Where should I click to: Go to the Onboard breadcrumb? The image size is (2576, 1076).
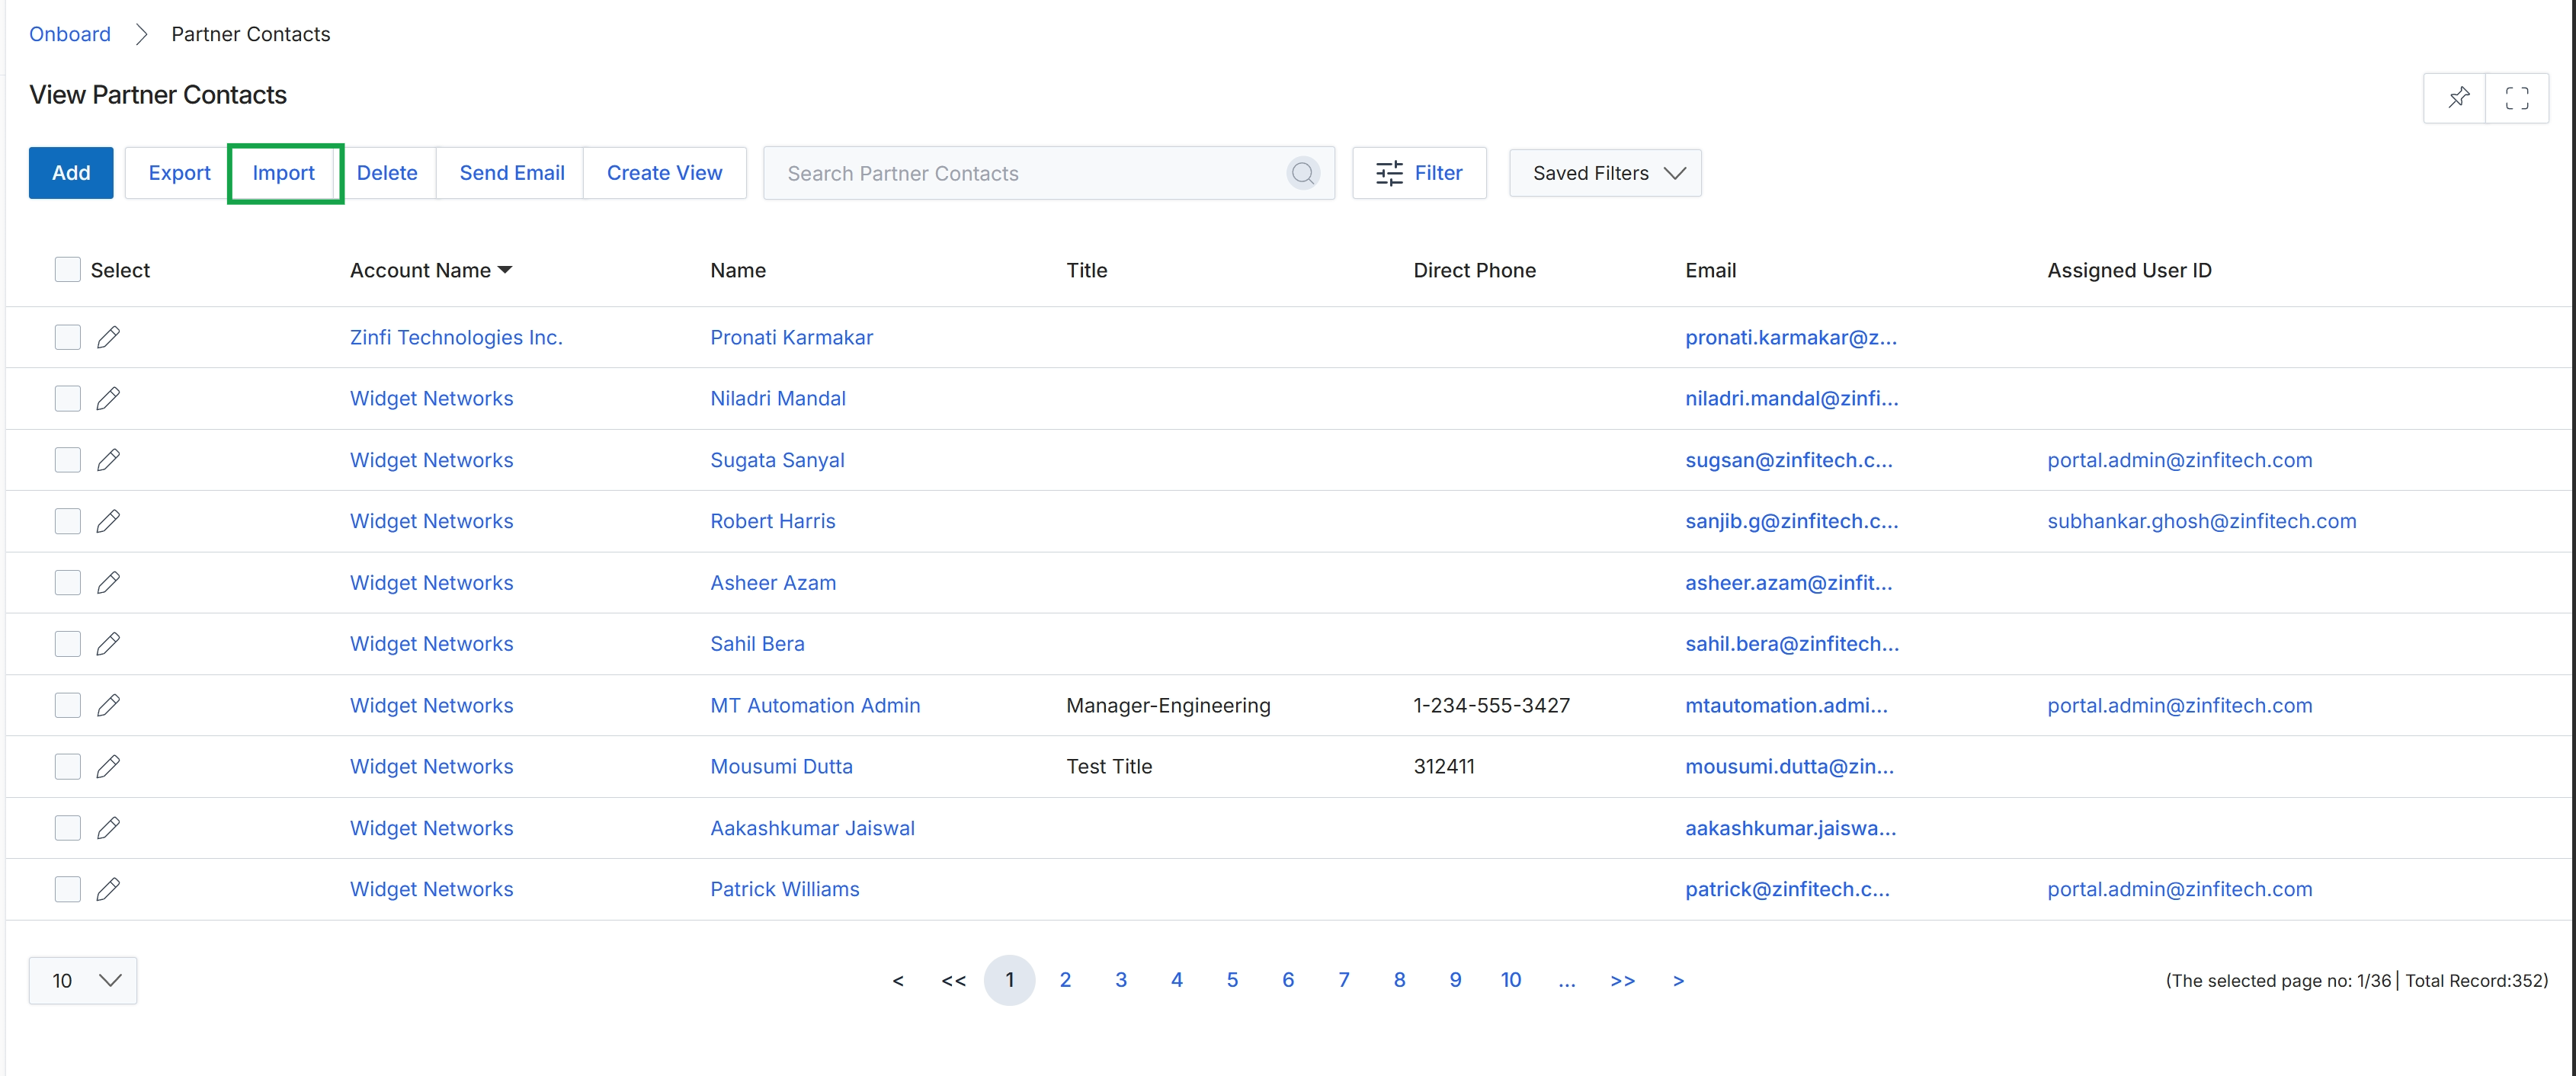(70, 34)
